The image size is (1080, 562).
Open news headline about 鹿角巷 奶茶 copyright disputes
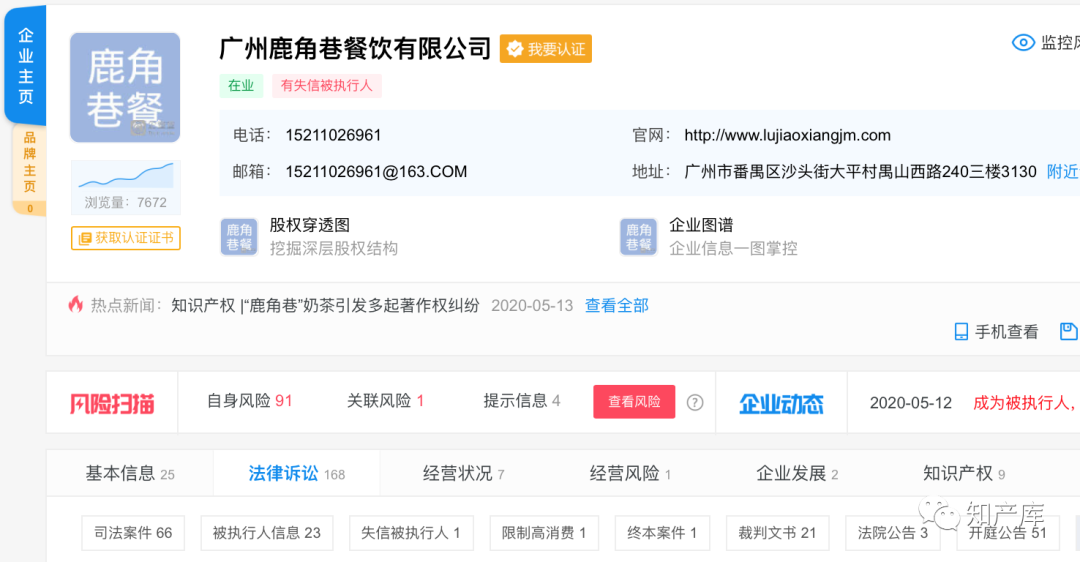pos(325,306)
